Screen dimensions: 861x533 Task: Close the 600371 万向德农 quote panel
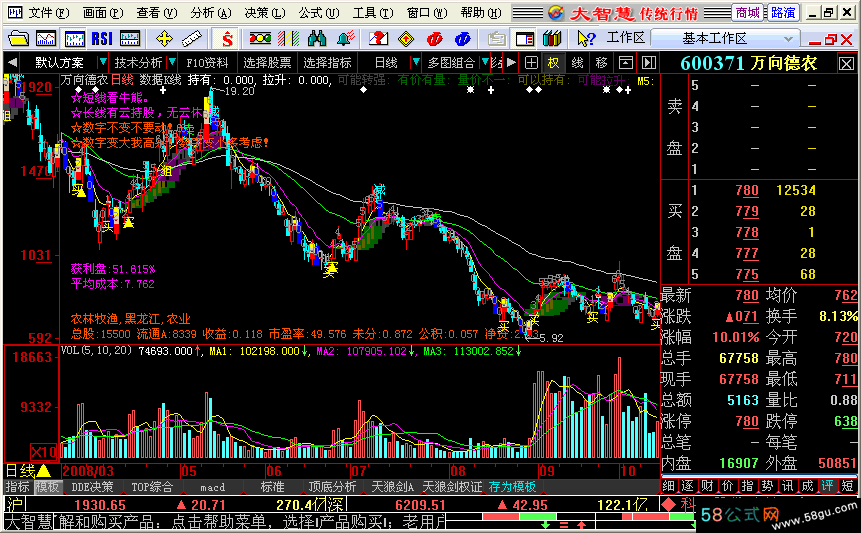[846, 64]
